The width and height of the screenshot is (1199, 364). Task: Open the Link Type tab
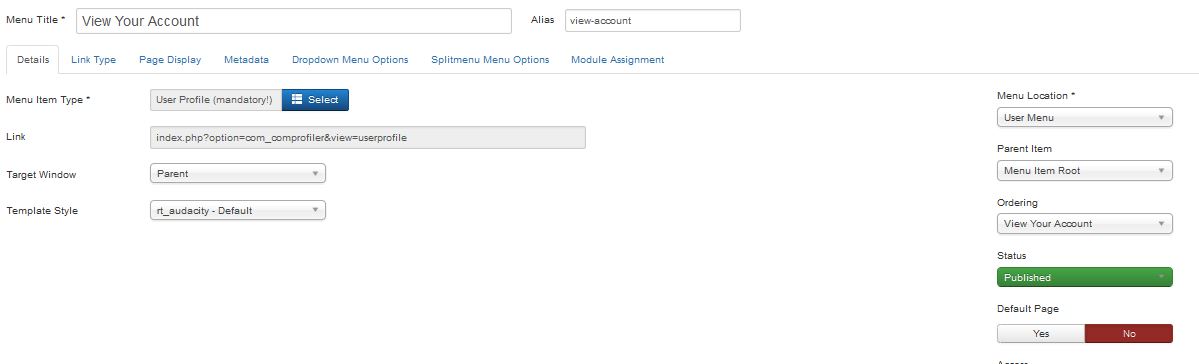(93, 60)
